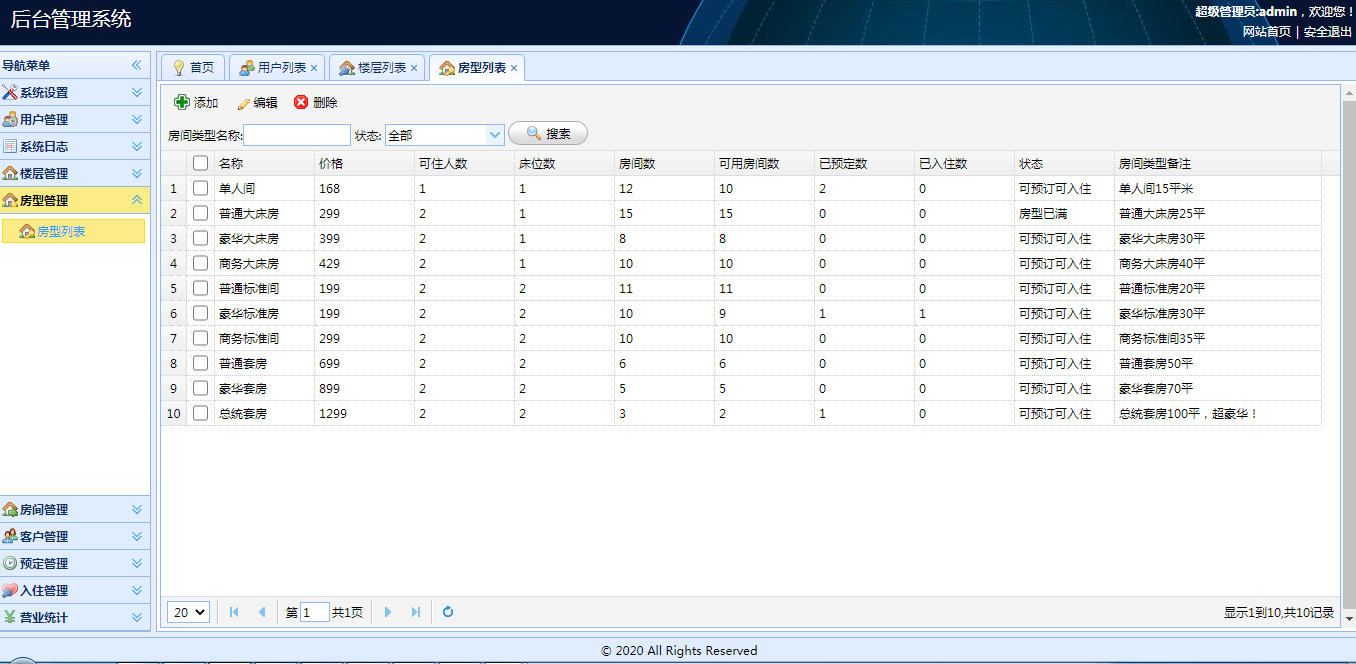Check the 普通标准间 row checkbox

coord(201,288)
